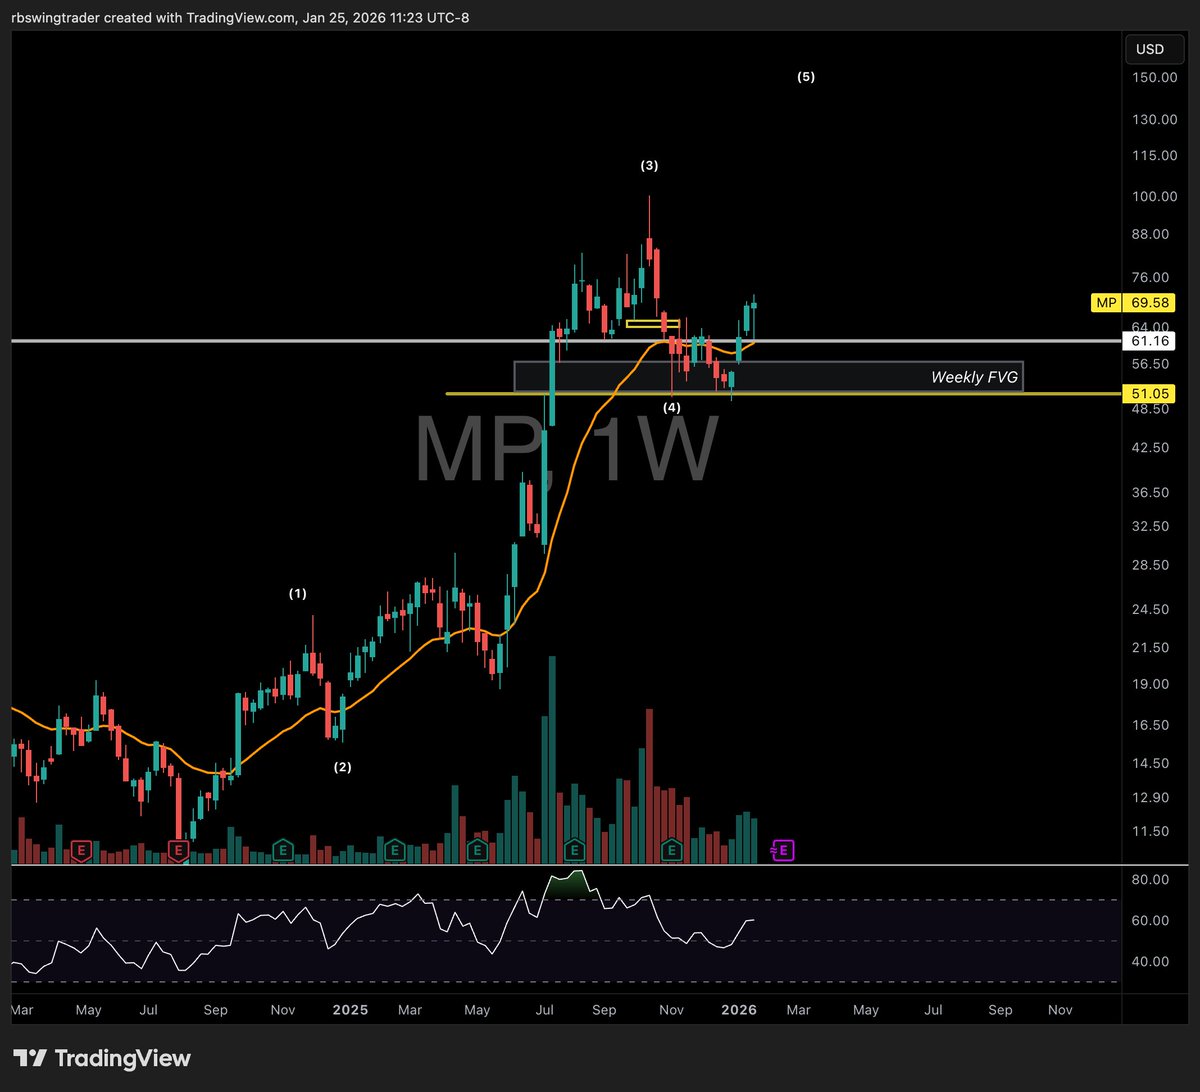The width and height of the screenshot is (1200, 1092).
Task: Select the Elliott wave (3) label
Action: [649, 165]
